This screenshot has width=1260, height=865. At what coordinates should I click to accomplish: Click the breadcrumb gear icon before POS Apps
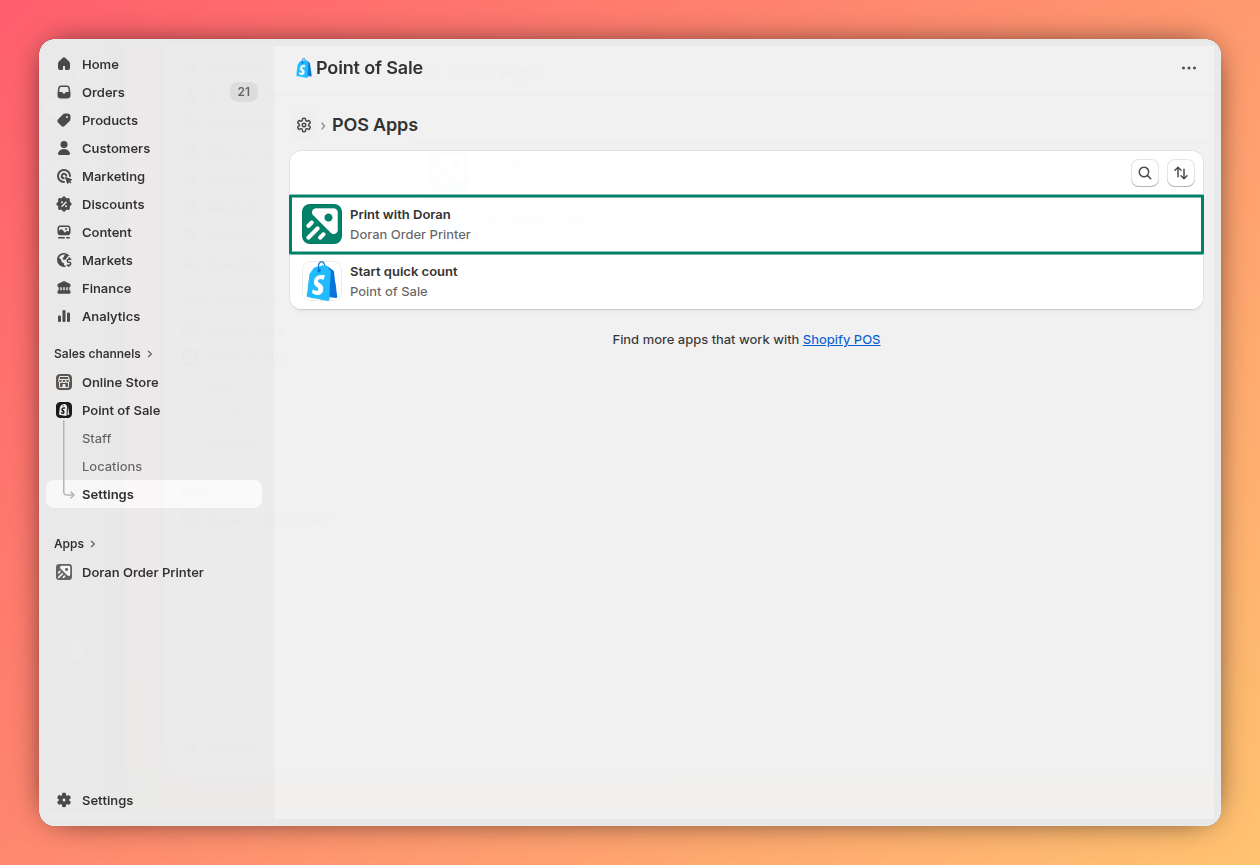click(304, 125)
